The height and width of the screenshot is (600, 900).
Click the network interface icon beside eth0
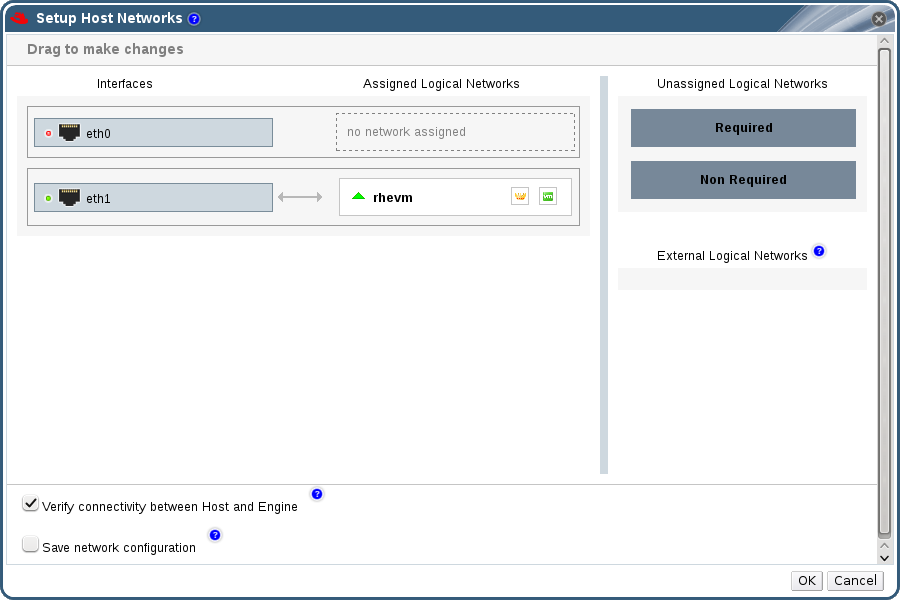[68, 131]
